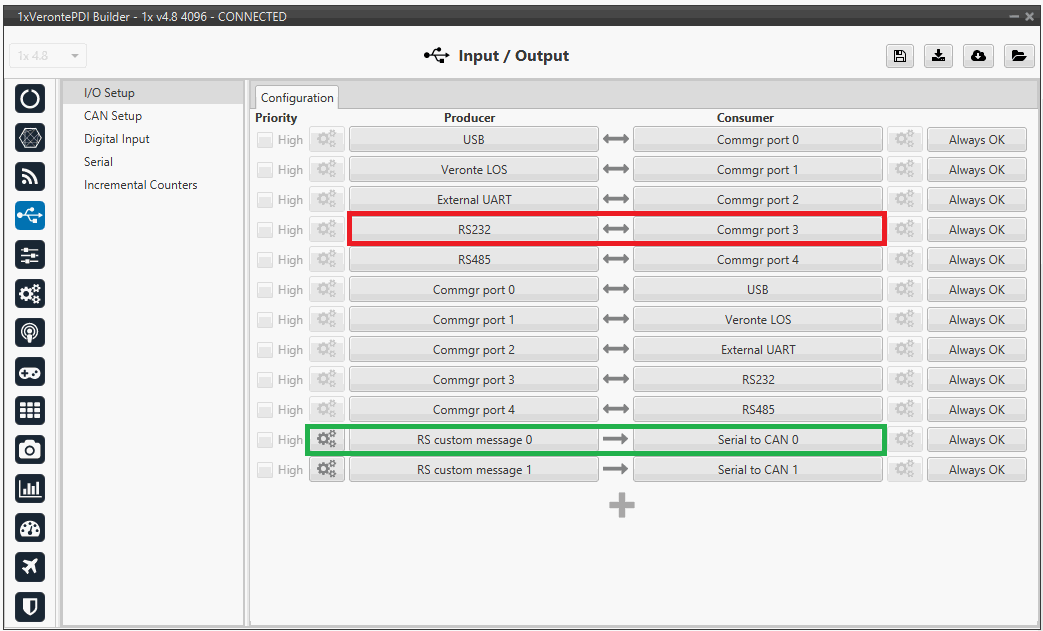Open the gamepad icon in sidebar
The image size is (1043, 631).
click(30, 372)
